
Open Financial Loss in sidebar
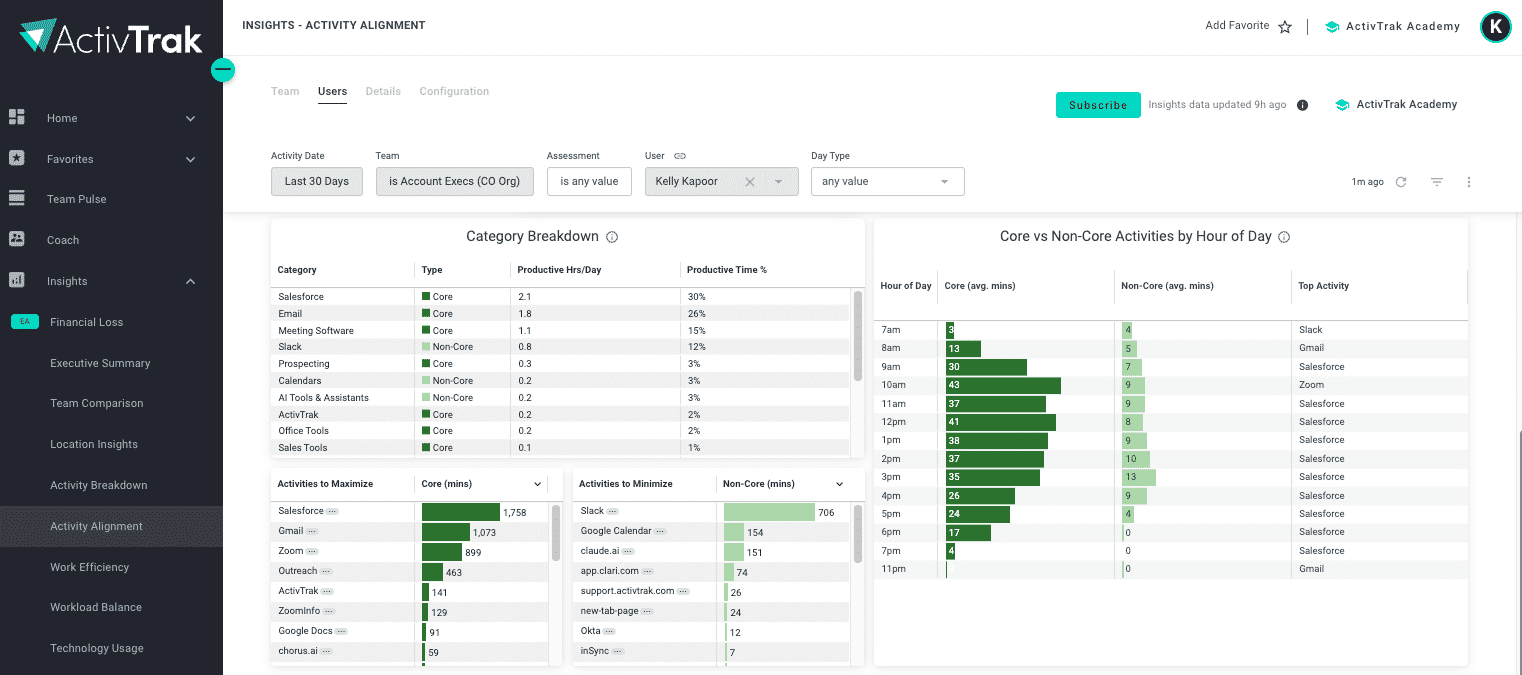click(87, 322)
